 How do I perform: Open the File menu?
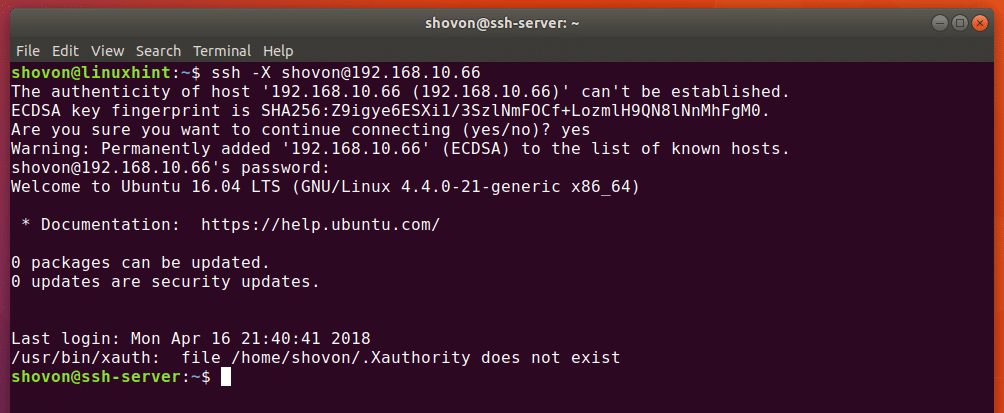(x=27, y=50)
